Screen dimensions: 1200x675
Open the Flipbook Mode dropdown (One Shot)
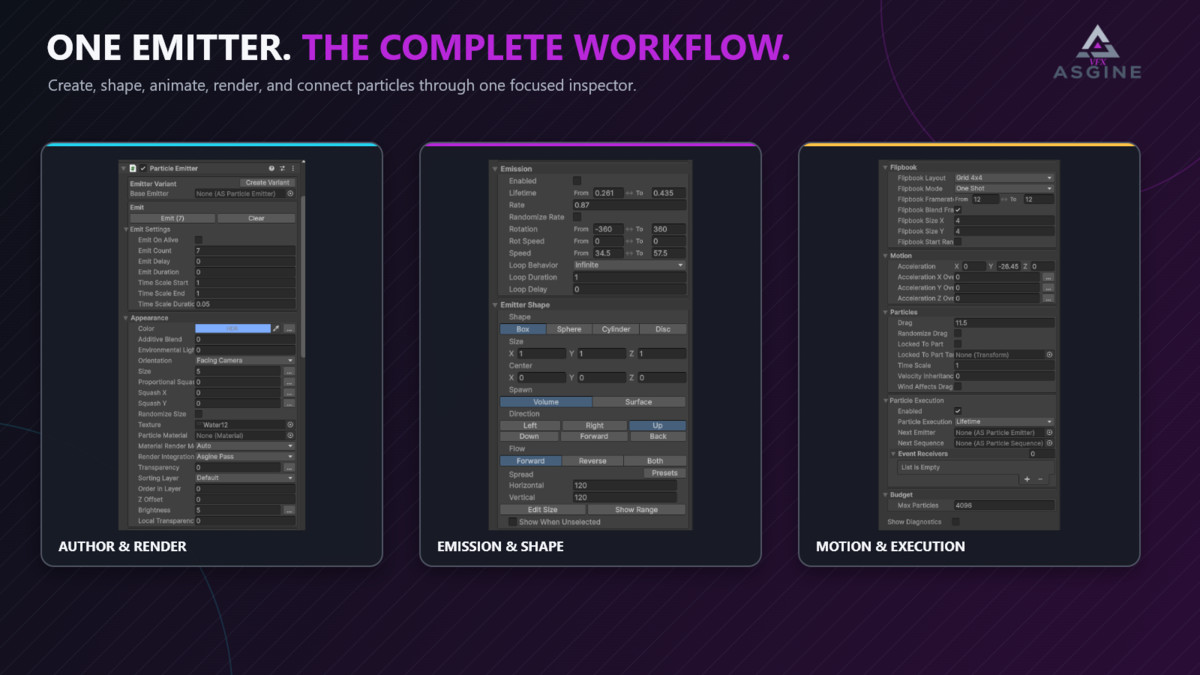pyautogui.click(x=1004, y=188)
